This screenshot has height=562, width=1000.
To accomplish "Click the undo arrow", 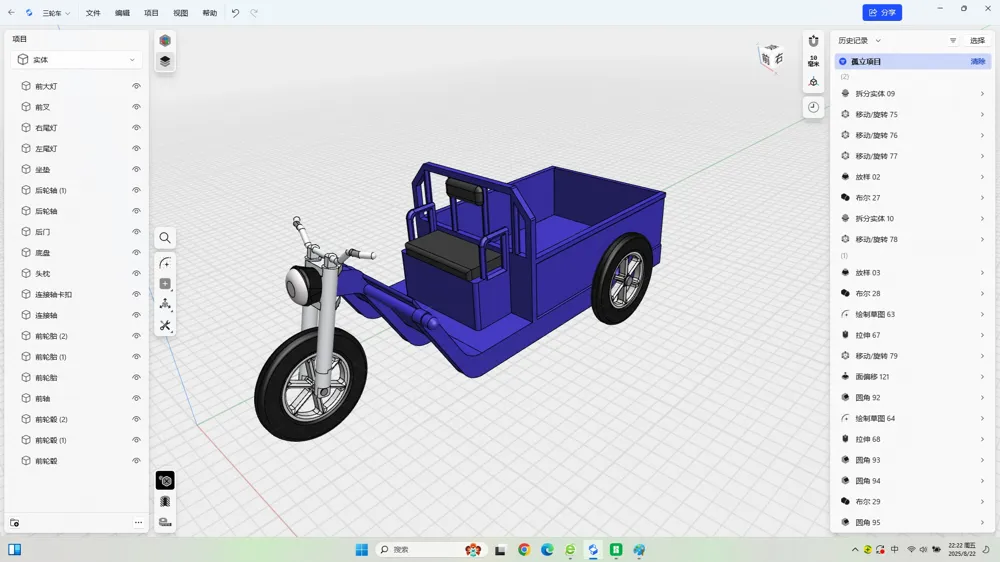I will point(235,13).
